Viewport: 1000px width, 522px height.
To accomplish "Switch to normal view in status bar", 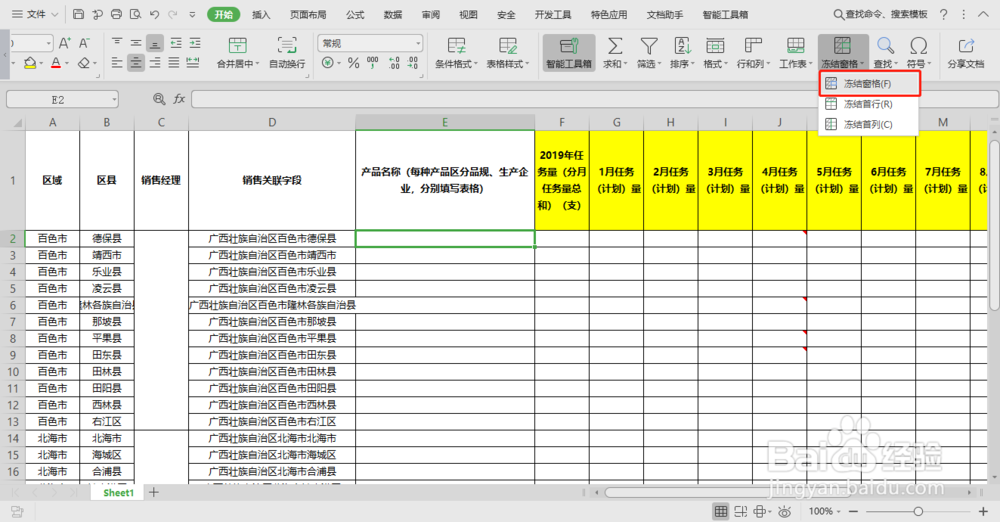I will (x=721, y=511).
